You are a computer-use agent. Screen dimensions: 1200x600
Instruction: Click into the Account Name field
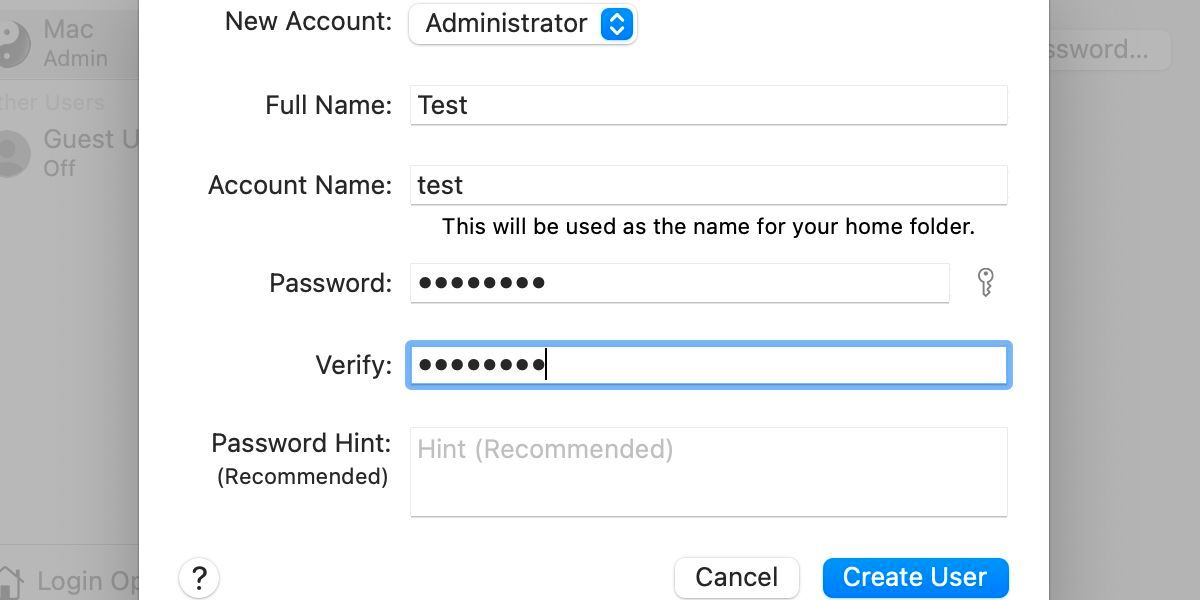[708, 185]
